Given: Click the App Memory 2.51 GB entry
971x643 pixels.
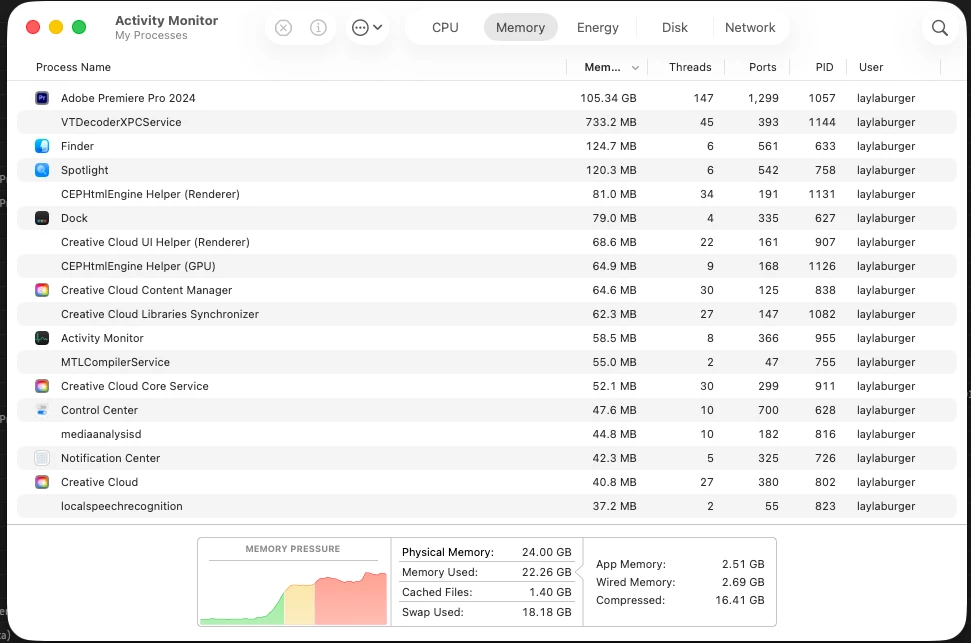Looking at the screenshot, I should point(680,564).
